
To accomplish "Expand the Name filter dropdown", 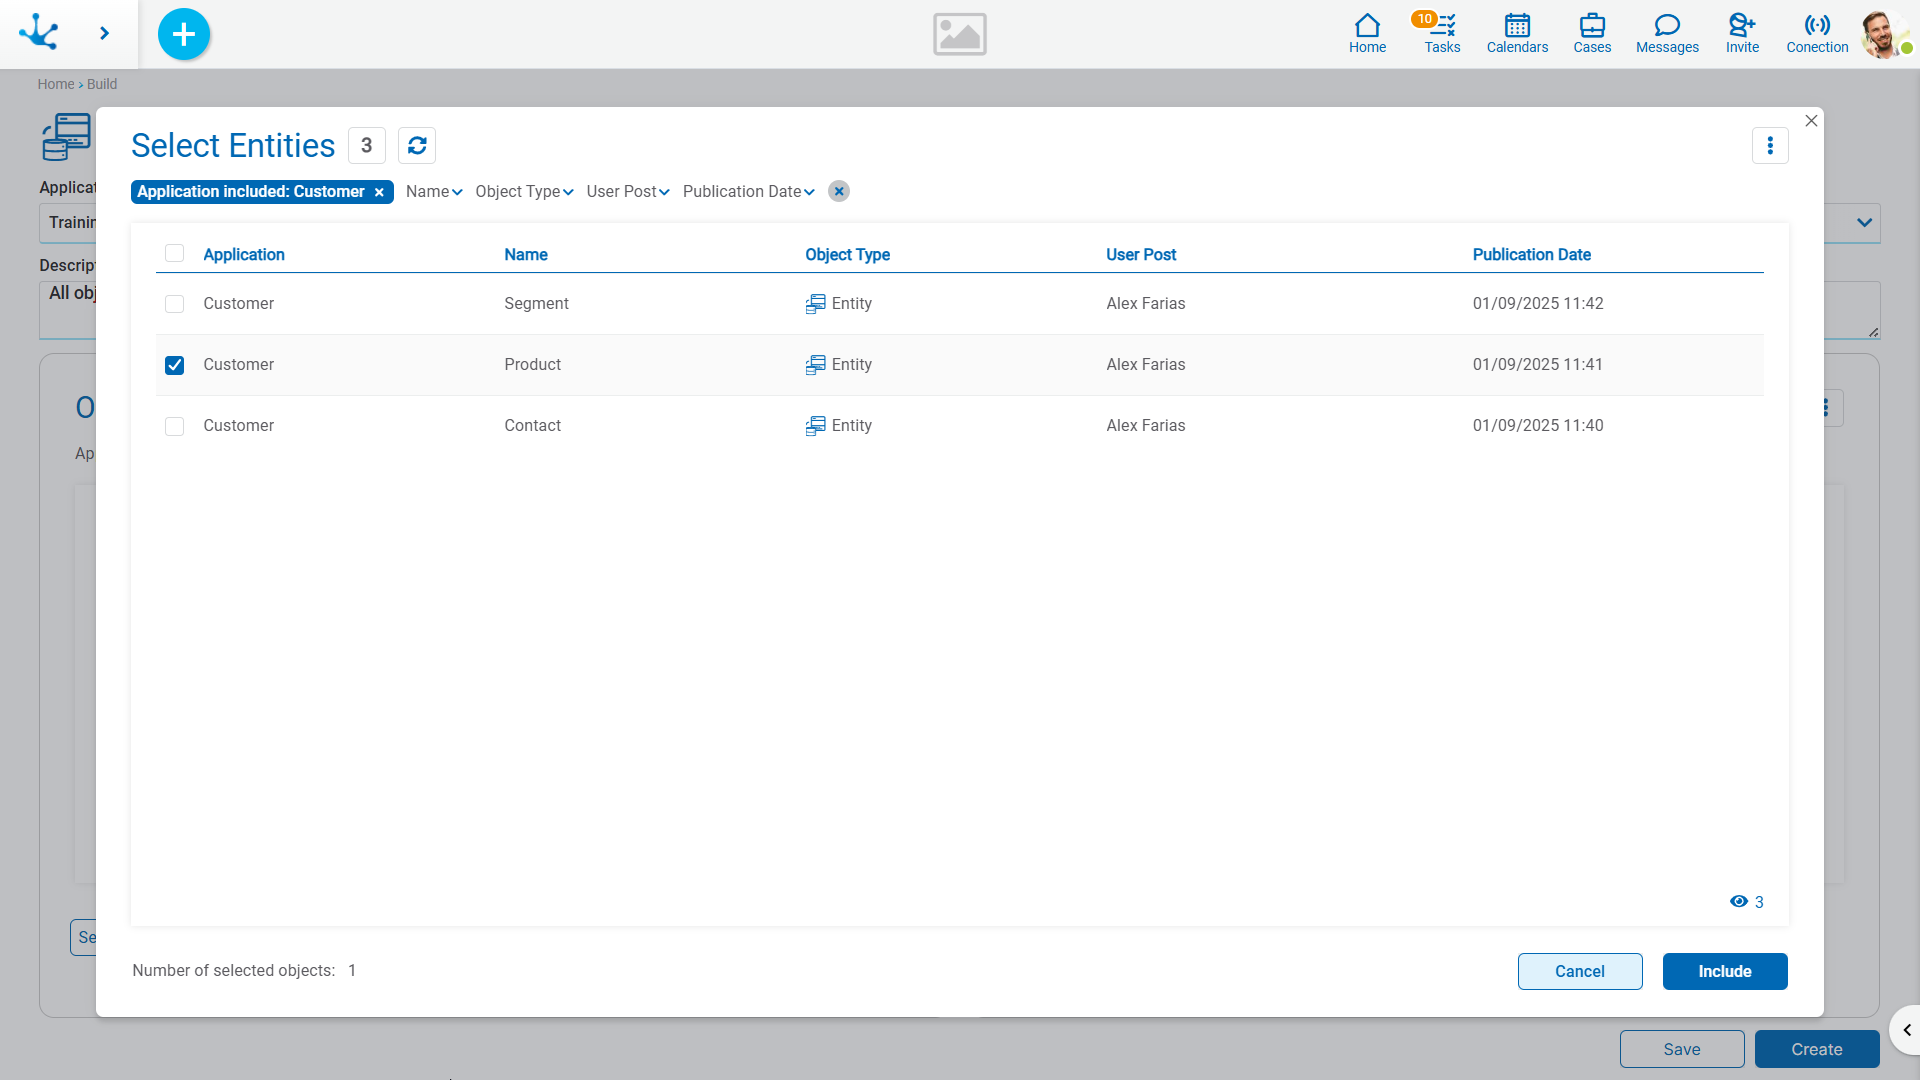I will click(434, 192).
